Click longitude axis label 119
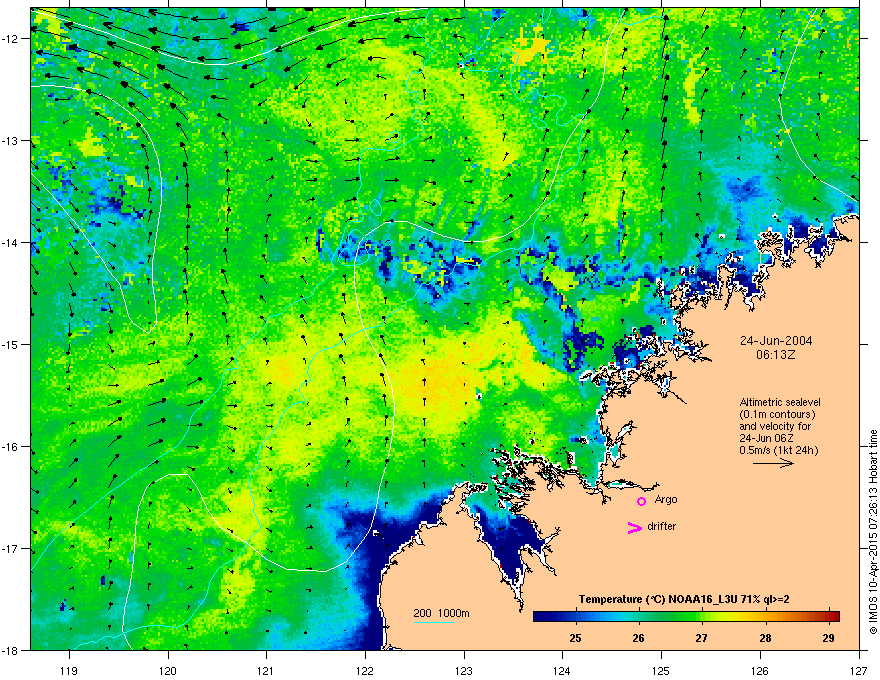The image size is (880, 680). point(69,670)
